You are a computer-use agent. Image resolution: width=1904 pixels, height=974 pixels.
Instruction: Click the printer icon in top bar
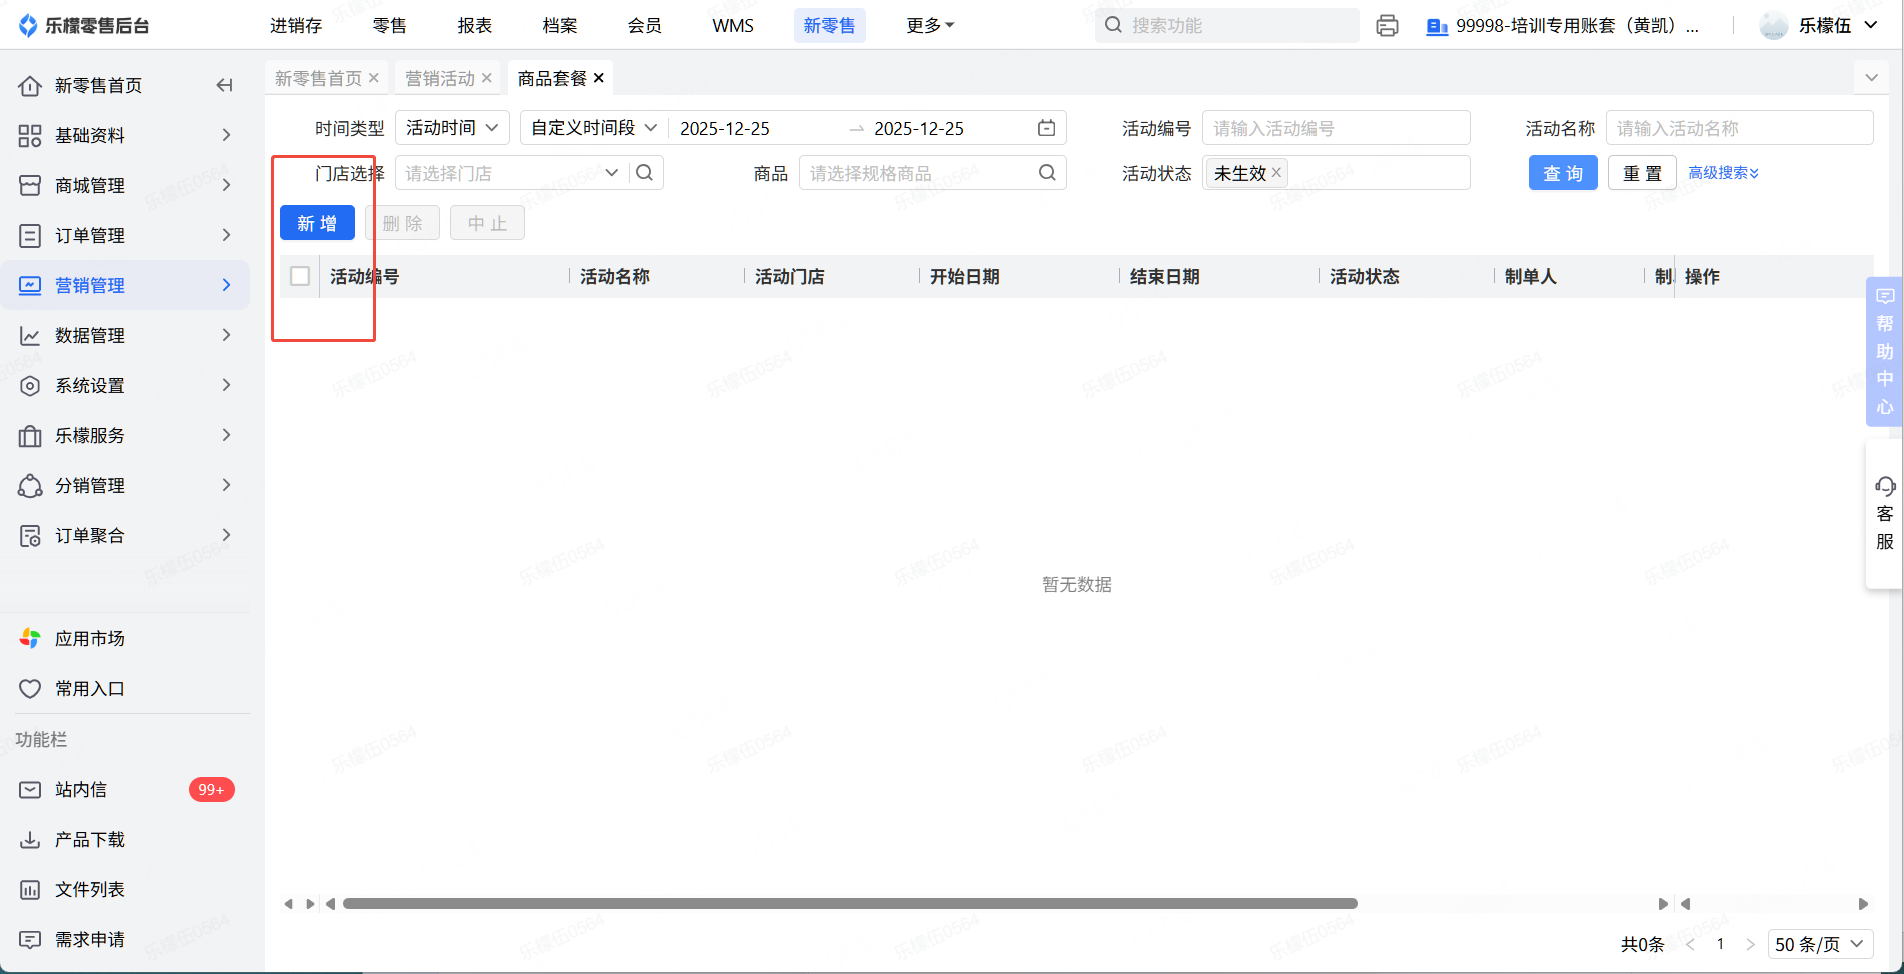(1387, 26)
